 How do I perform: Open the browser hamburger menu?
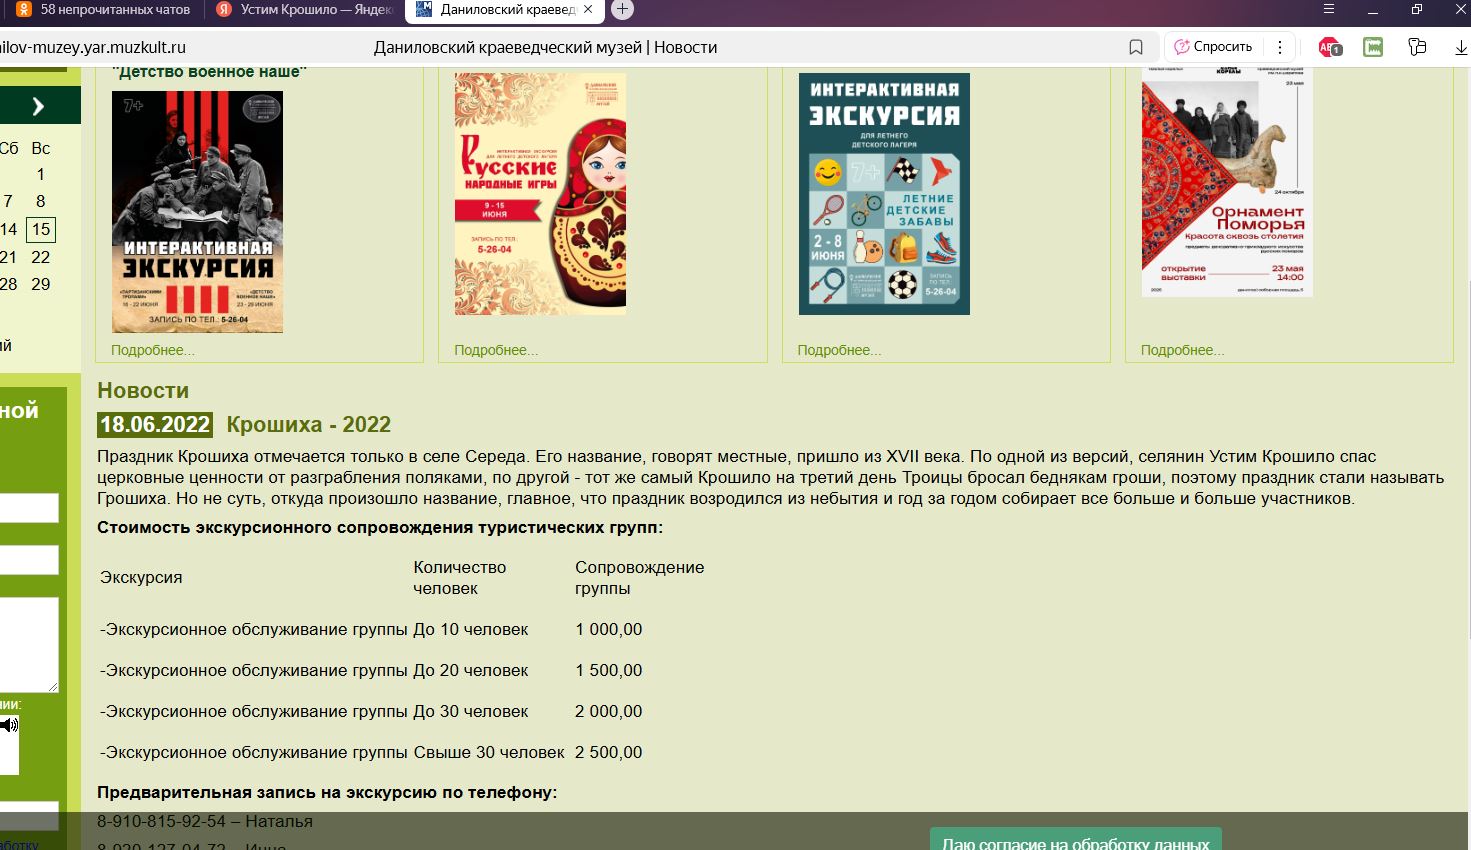[x=1329, y=9]
